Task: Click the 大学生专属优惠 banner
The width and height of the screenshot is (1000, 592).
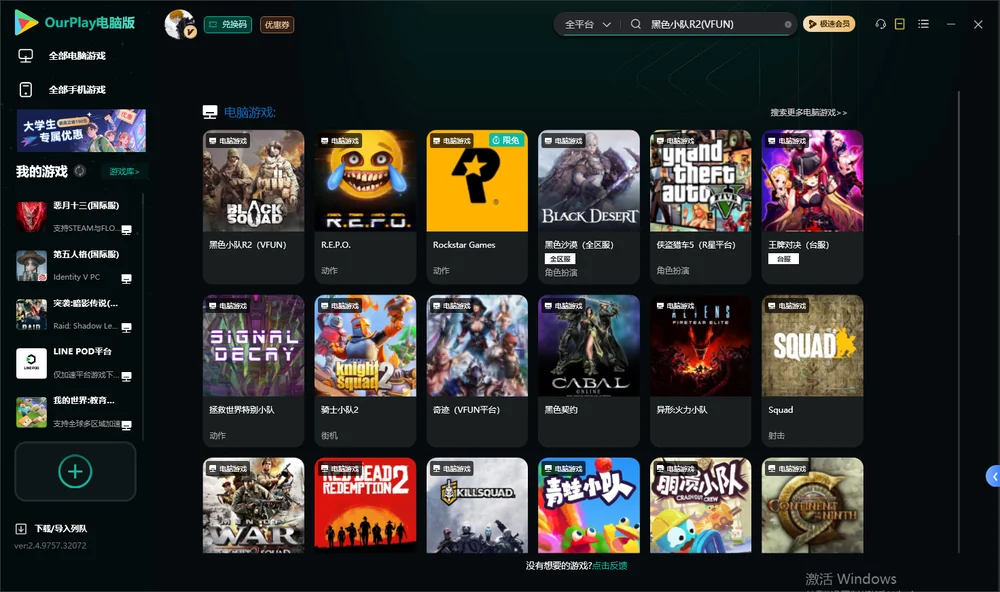Action: pyautogui.click(x=82, y=131)
